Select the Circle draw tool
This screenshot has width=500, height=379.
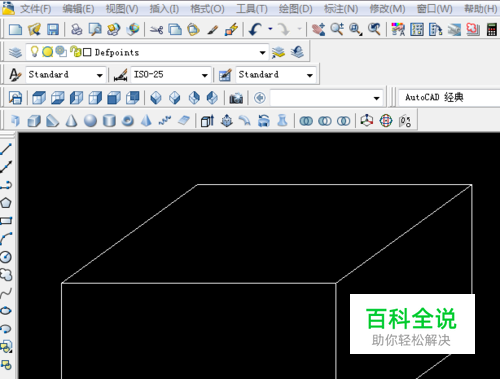coord(6,257)
